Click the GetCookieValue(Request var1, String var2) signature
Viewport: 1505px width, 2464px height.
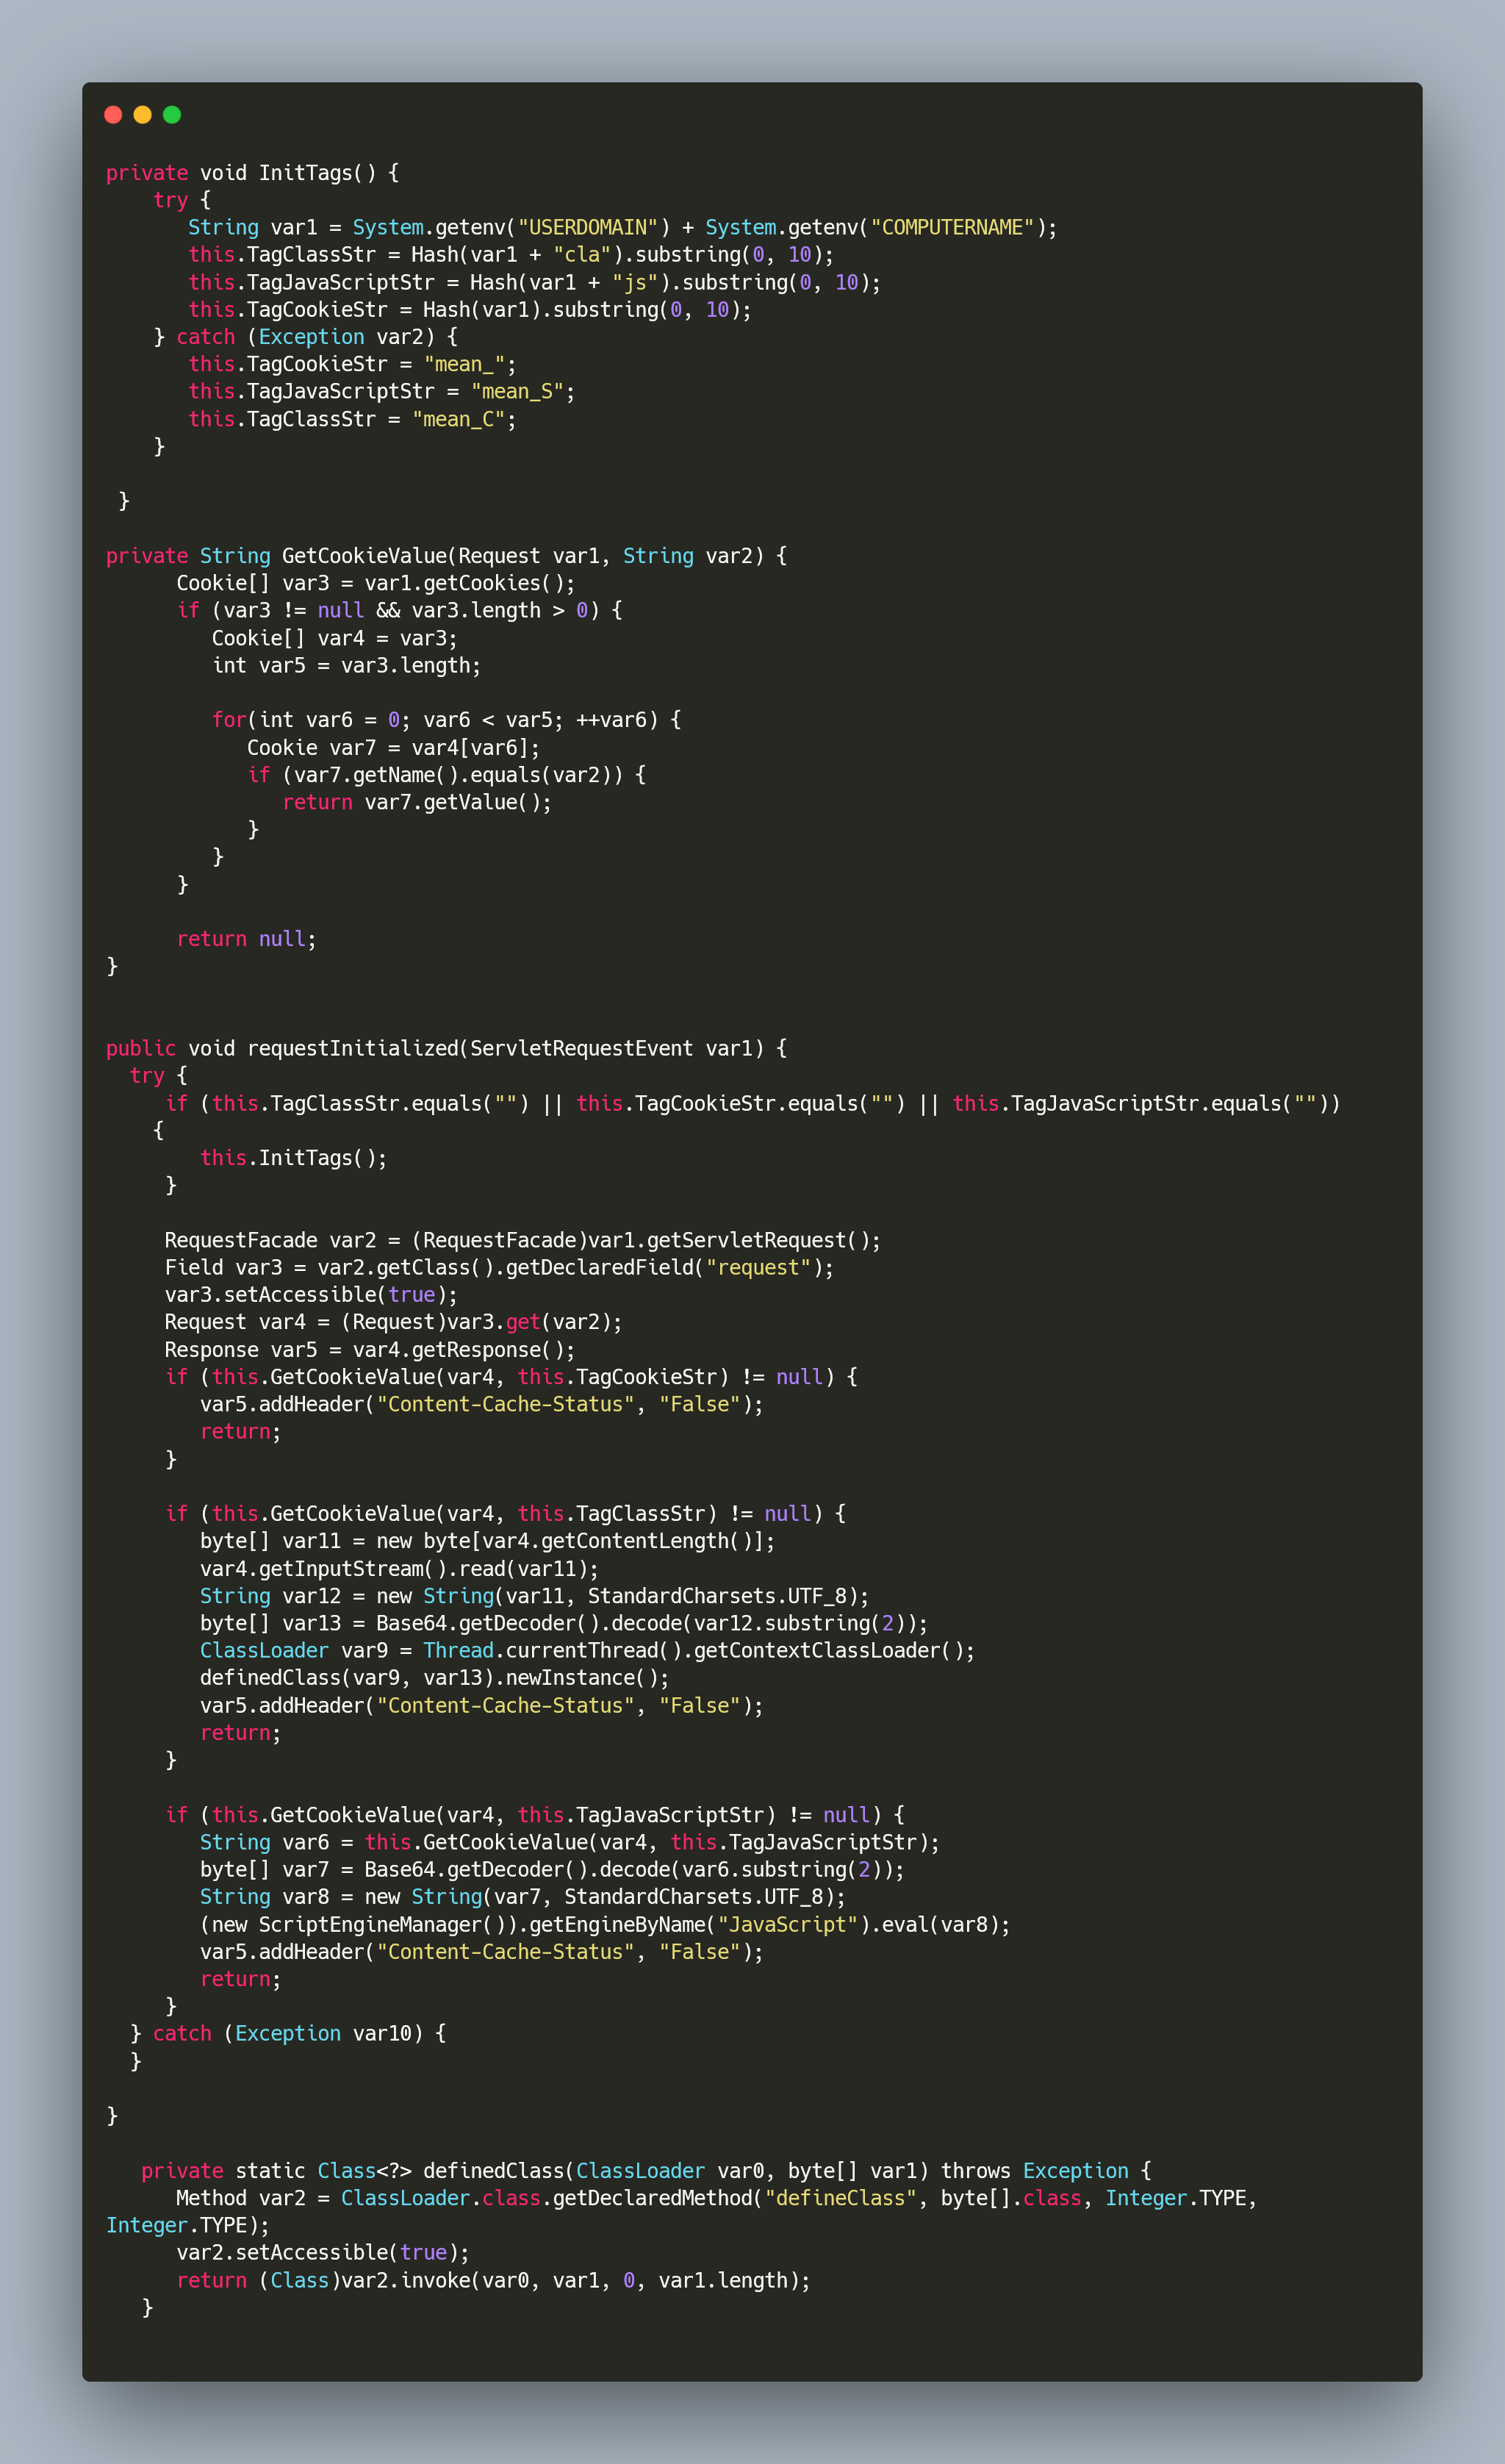pyautogui.click(x=447, y=556)
